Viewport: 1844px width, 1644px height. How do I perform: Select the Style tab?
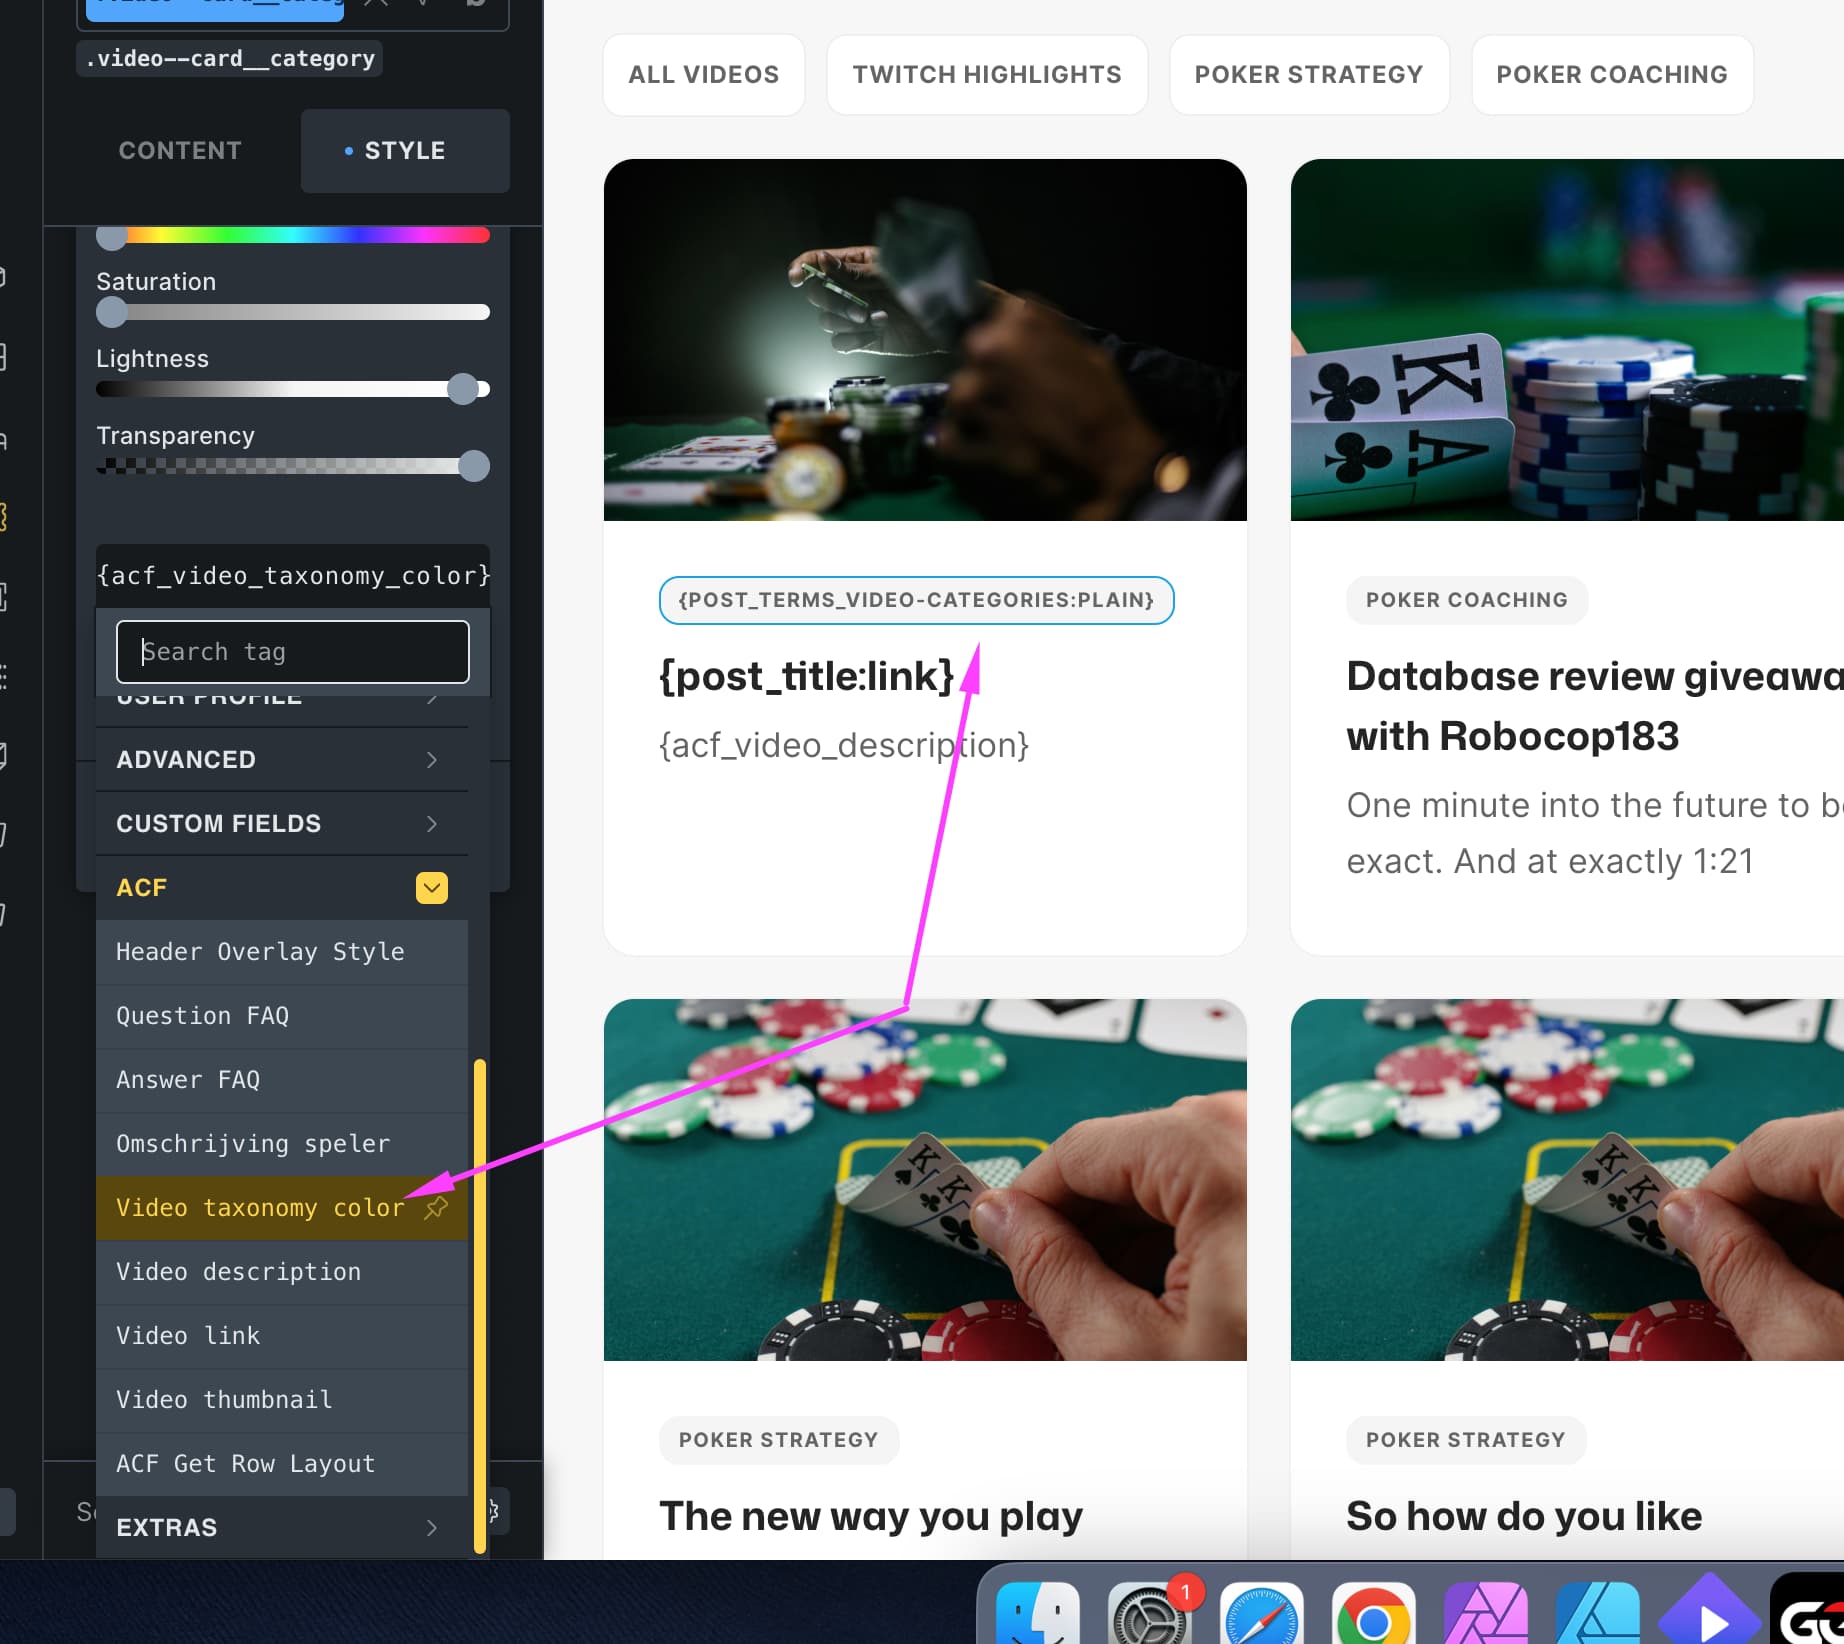tap(404, 151)
